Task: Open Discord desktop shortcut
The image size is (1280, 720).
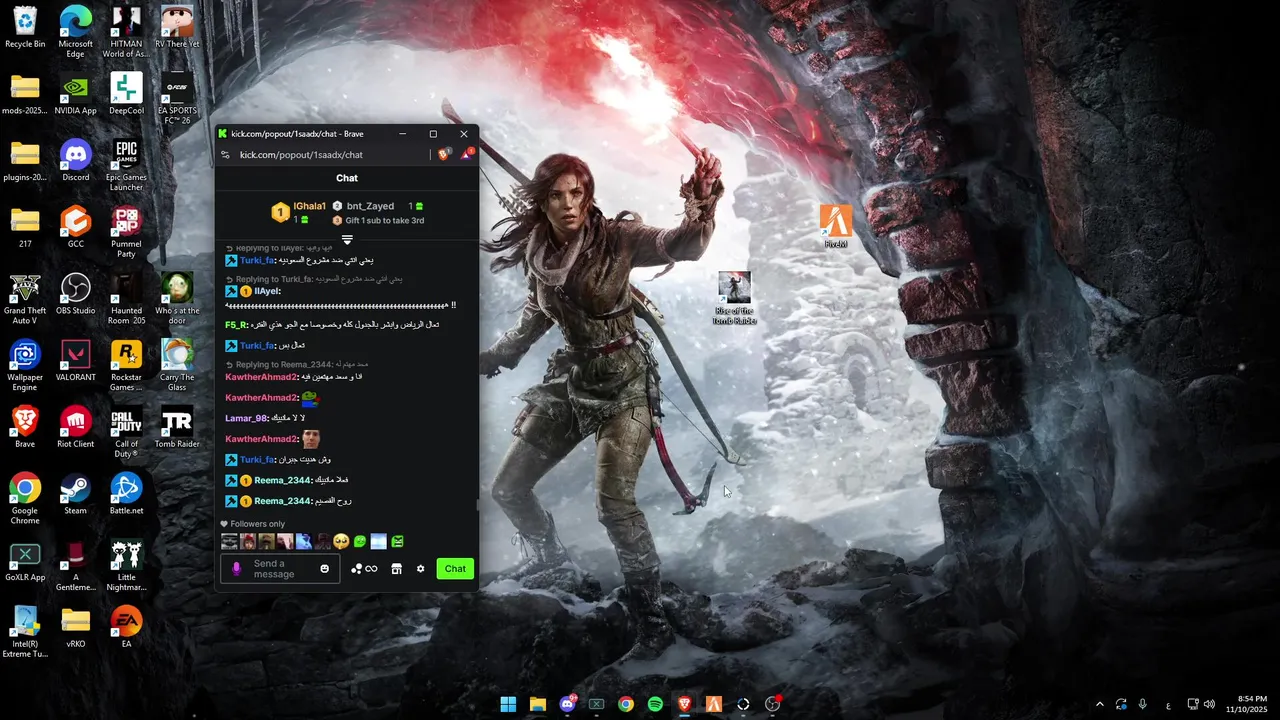Action: (76, 161)
